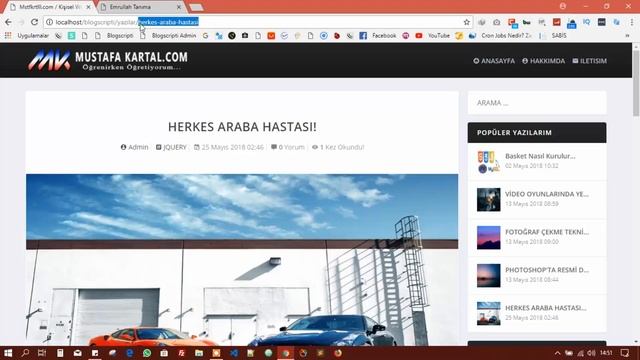
Task: Open FOTOĞRAF ÇEKME TEKNİ... popular post
Action: coord(547,232)
